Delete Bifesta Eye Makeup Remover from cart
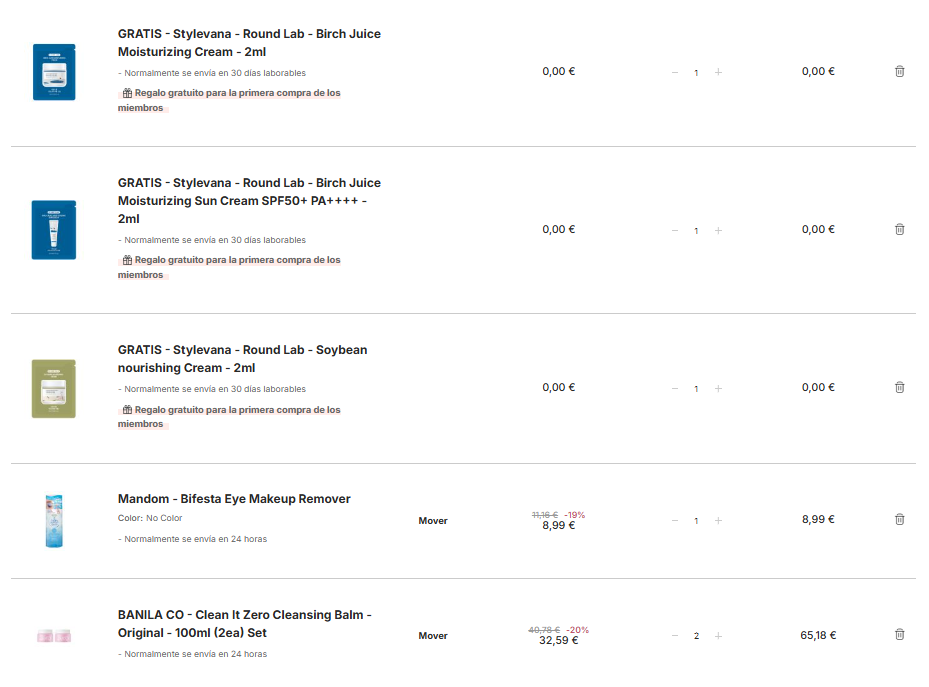Image resolution: width=929 pixels, height=687 pixels. (899, 520)
